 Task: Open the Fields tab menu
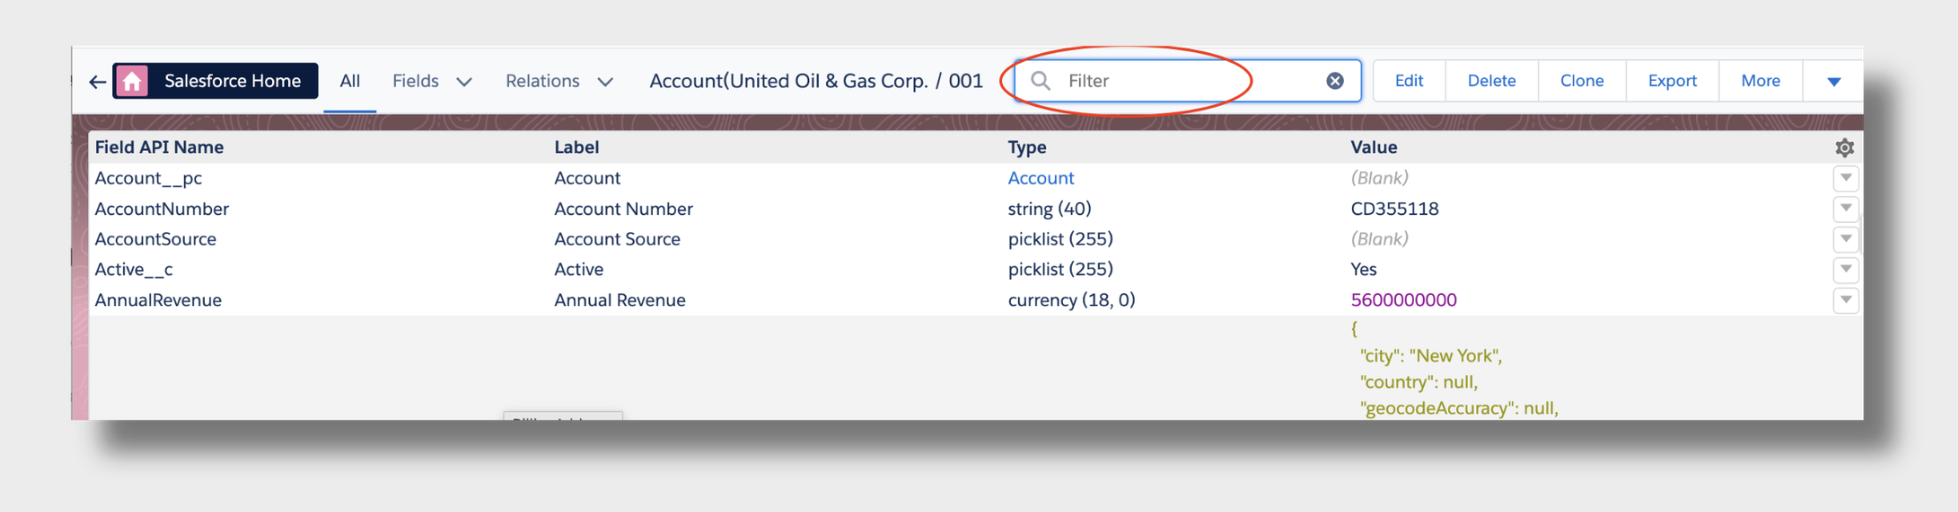[x=416, y=81]
